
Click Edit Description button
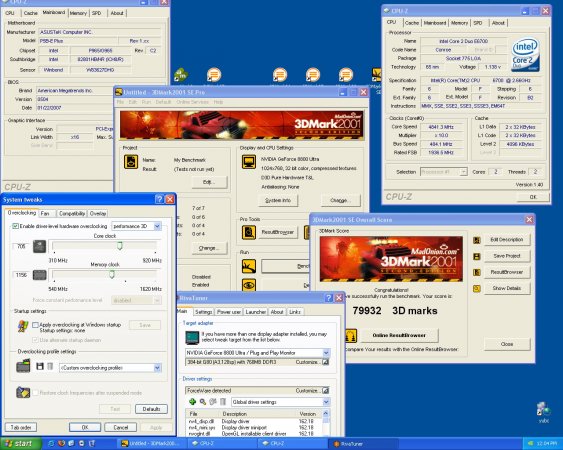point(507,240)
